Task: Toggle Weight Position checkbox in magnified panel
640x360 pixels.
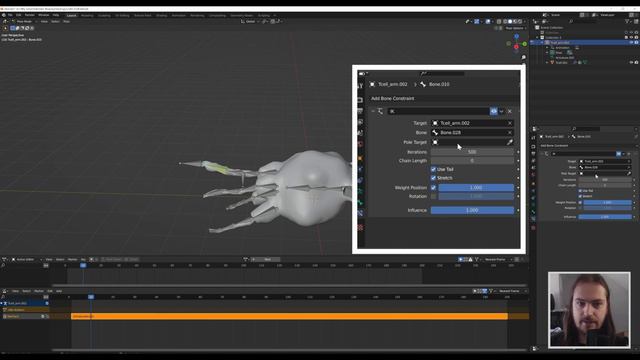Action: coord(433,188)
